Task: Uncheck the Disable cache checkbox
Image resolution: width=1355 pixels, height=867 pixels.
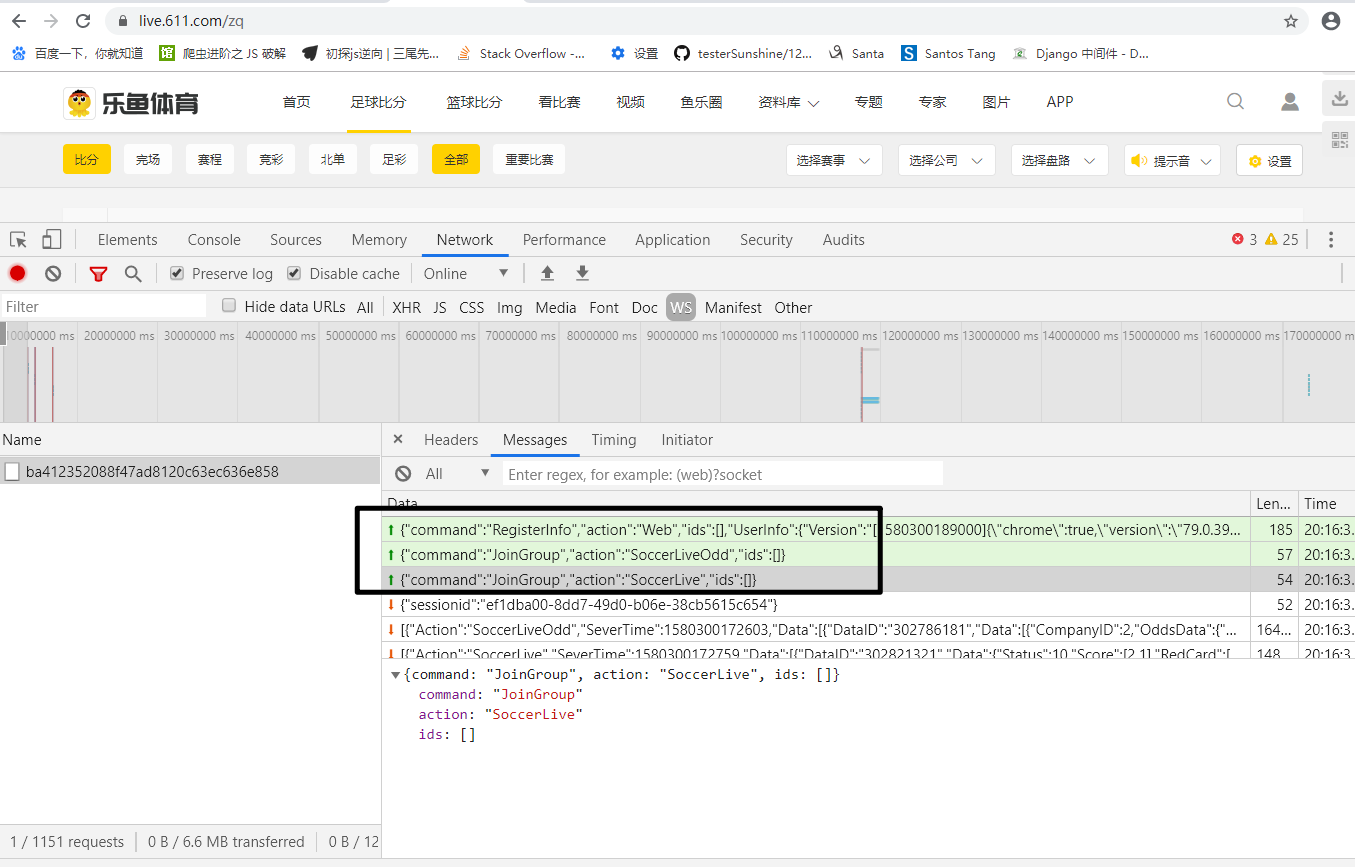Action: pyautogui.click(x=294, y=273)
